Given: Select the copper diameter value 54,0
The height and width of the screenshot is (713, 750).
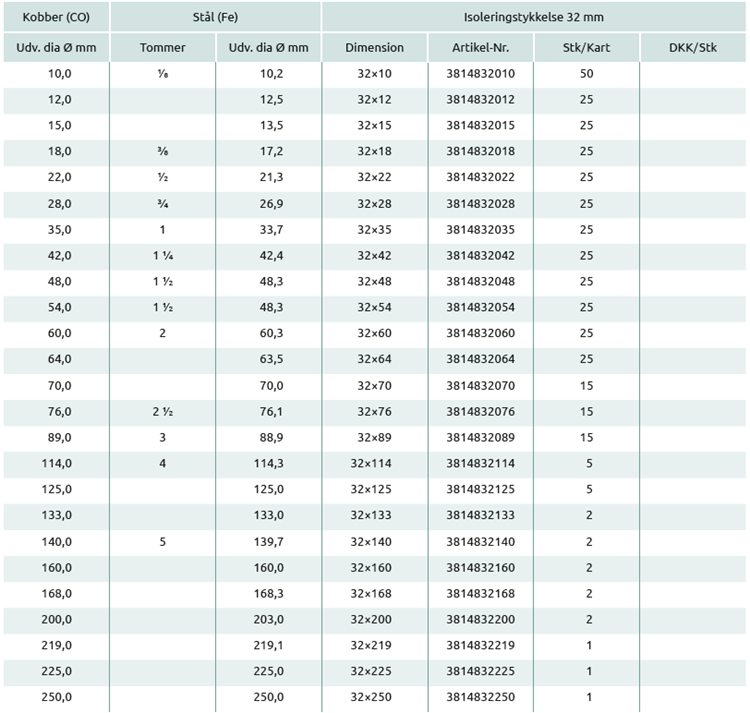Looking at the screenshot, I should point(59,307).
